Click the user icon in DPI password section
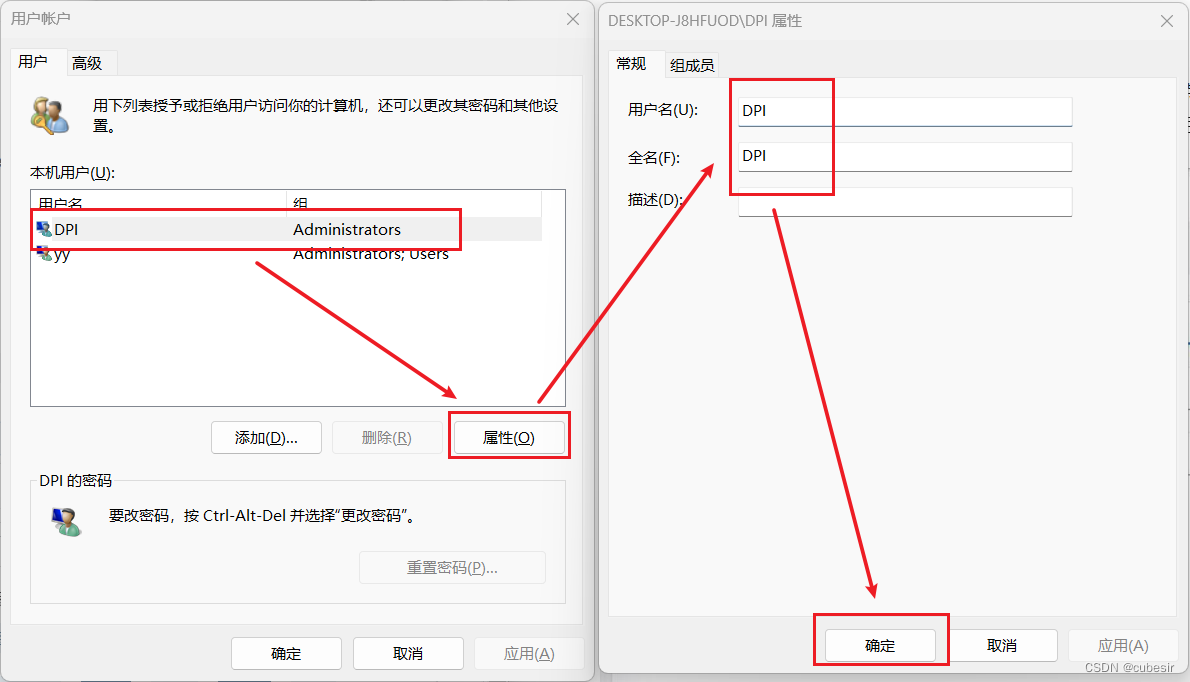This screenshot has width=1190, height=682. (66, 521)
